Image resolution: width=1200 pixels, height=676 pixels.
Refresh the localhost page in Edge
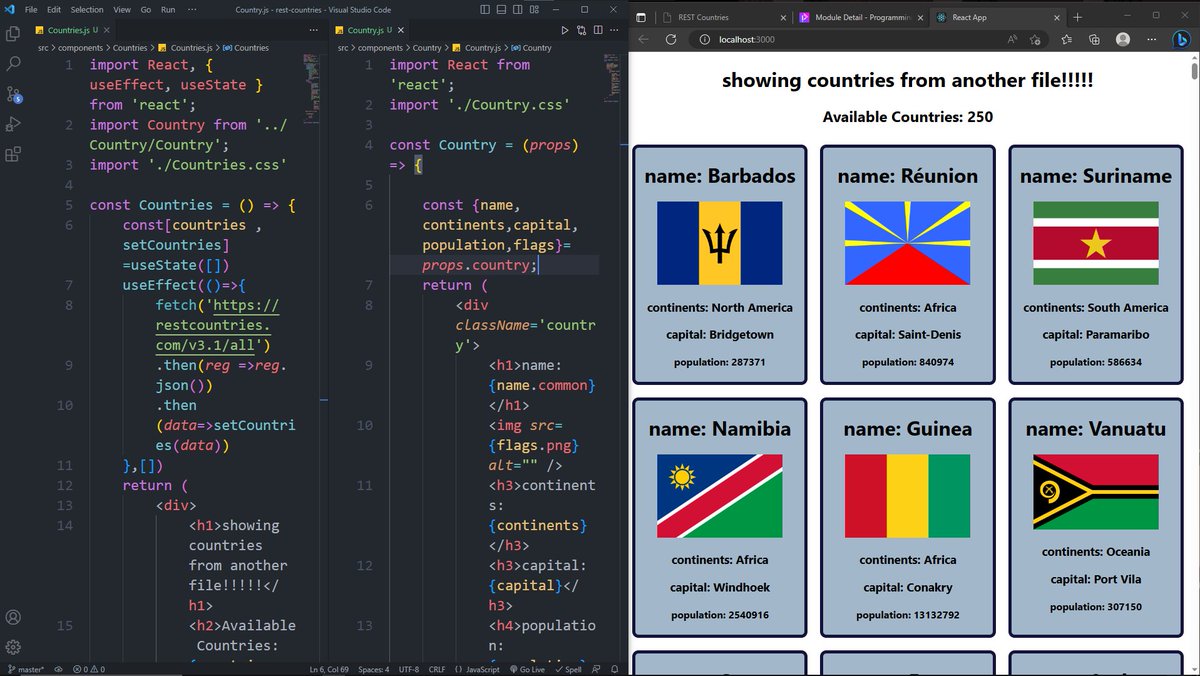click(671, 39)
